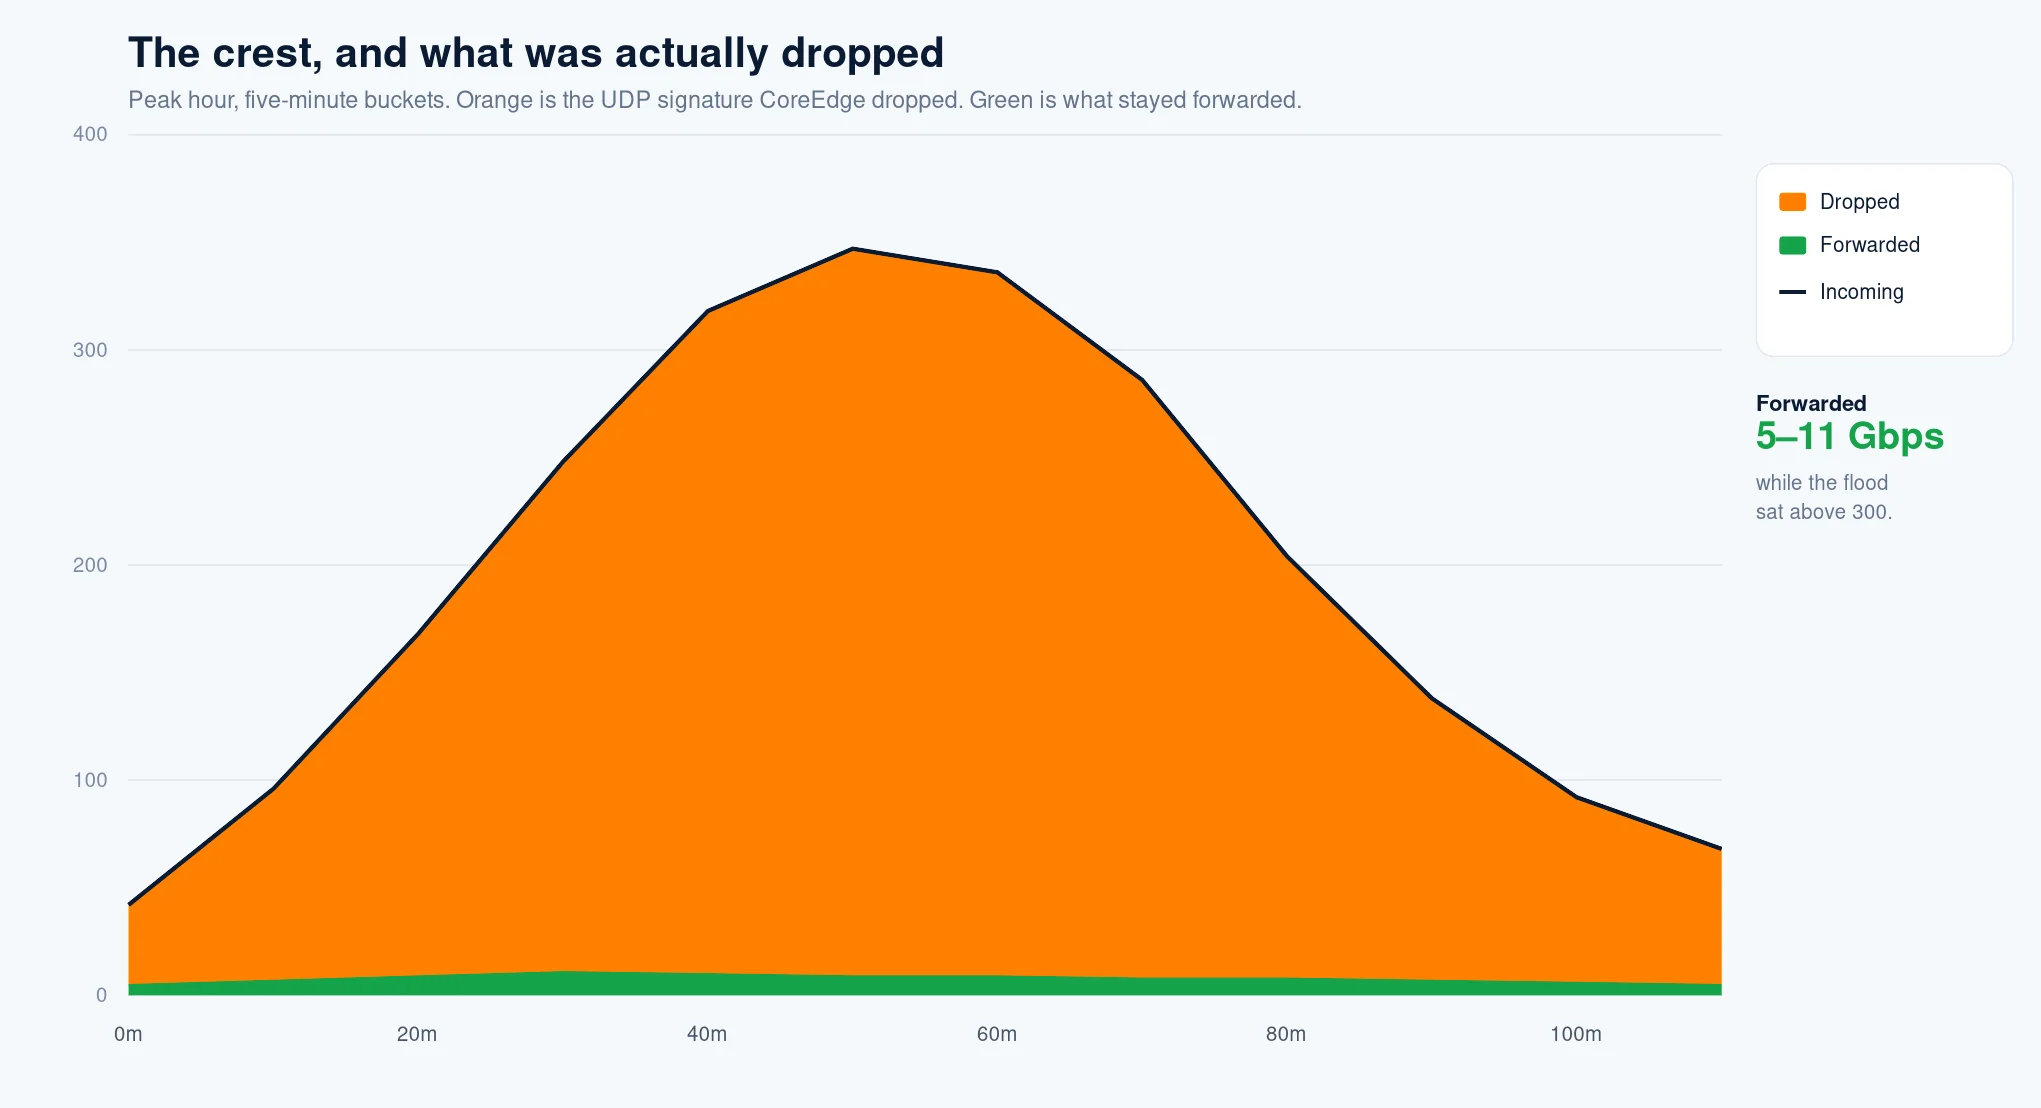Click the 80m x-axis tick label
2041x1108 pixels.
click(1286, 1034)
